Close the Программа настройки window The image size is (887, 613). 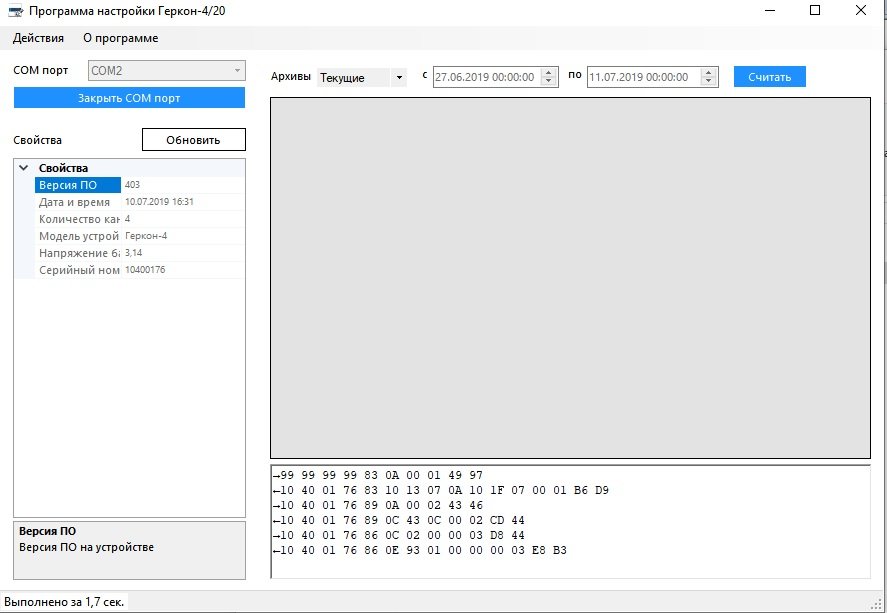pyautogui.click(x=860, y=10)
